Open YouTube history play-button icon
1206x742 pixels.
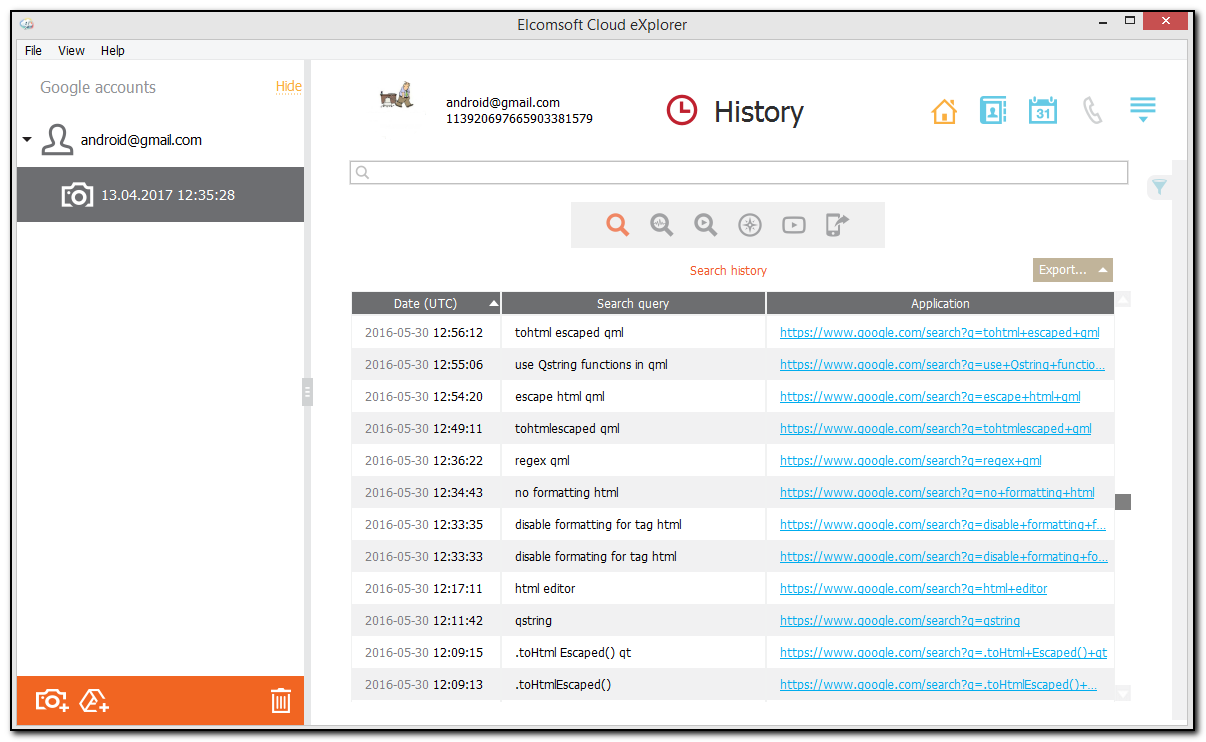[794, 225]
